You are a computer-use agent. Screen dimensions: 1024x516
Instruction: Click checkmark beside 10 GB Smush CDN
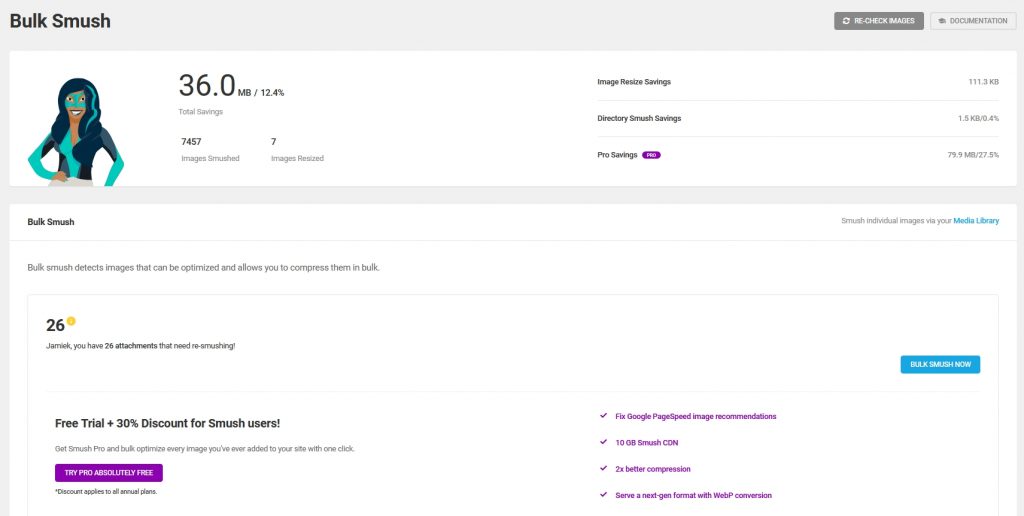tap(603, 442)
